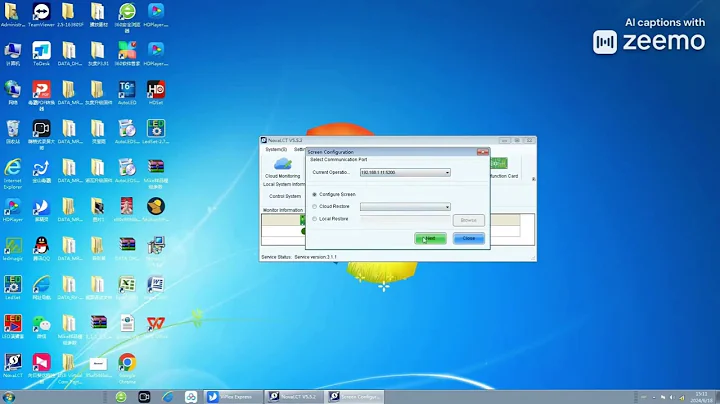Image resolution: width=720 pixels, height=404 pixels.
Task: Open the red WPS Office shortcut
Action: [156, 327]
